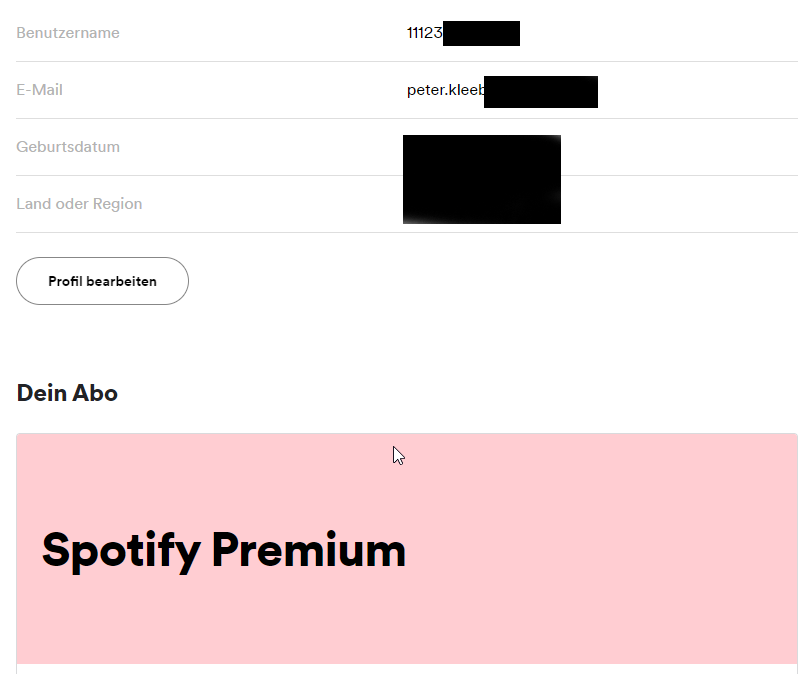The width and height of the screenshot is (811, 674).
Task: Click the word Premium in the plan title
Action: 309,550
